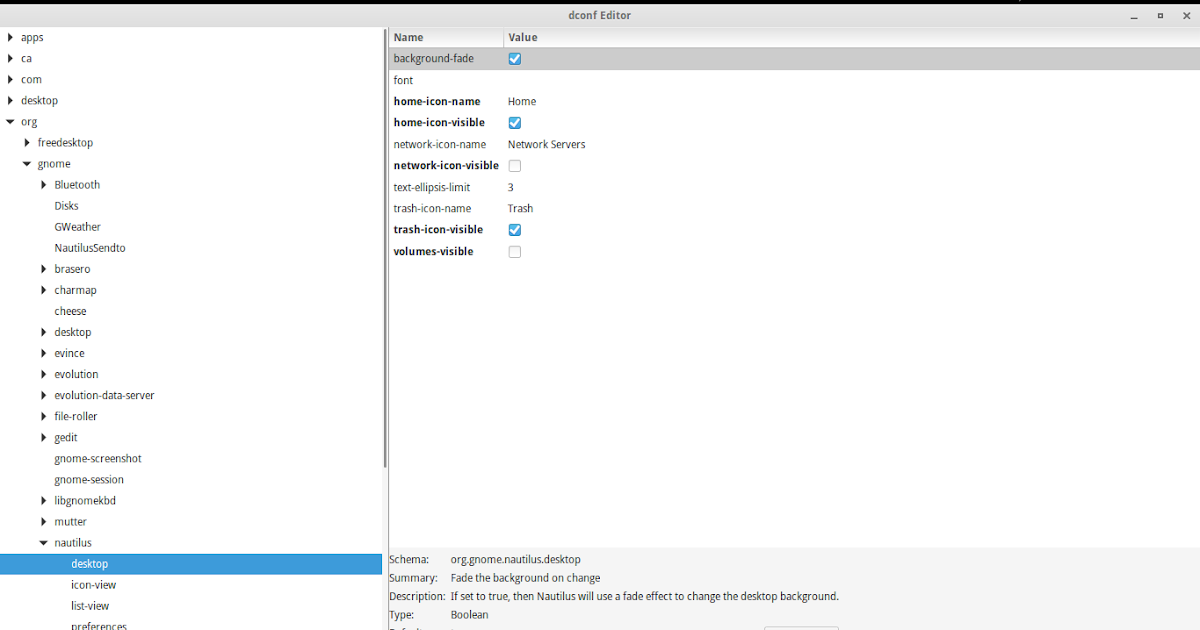Enable the volumes-visible checkbox
Screen dimensions: 1200x630
coord(515,252)
